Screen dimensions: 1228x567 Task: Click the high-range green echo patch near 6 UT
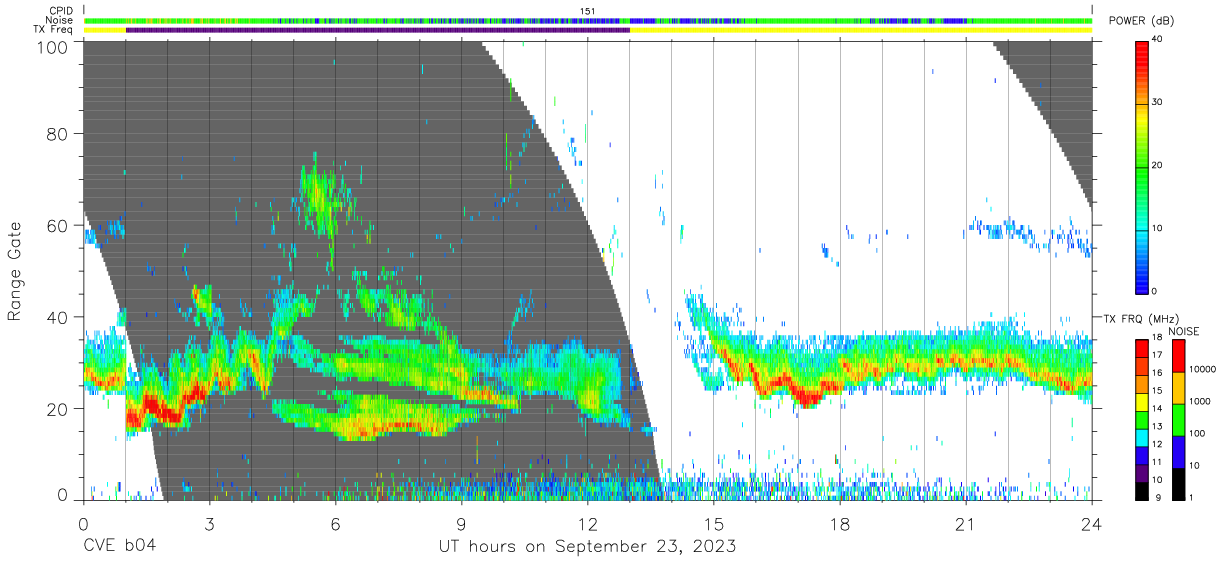pos(320,195)
